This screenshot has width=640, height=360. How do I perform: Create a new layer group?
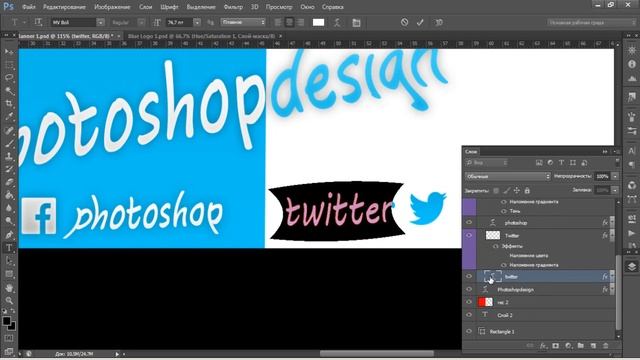tap(581, 346)
